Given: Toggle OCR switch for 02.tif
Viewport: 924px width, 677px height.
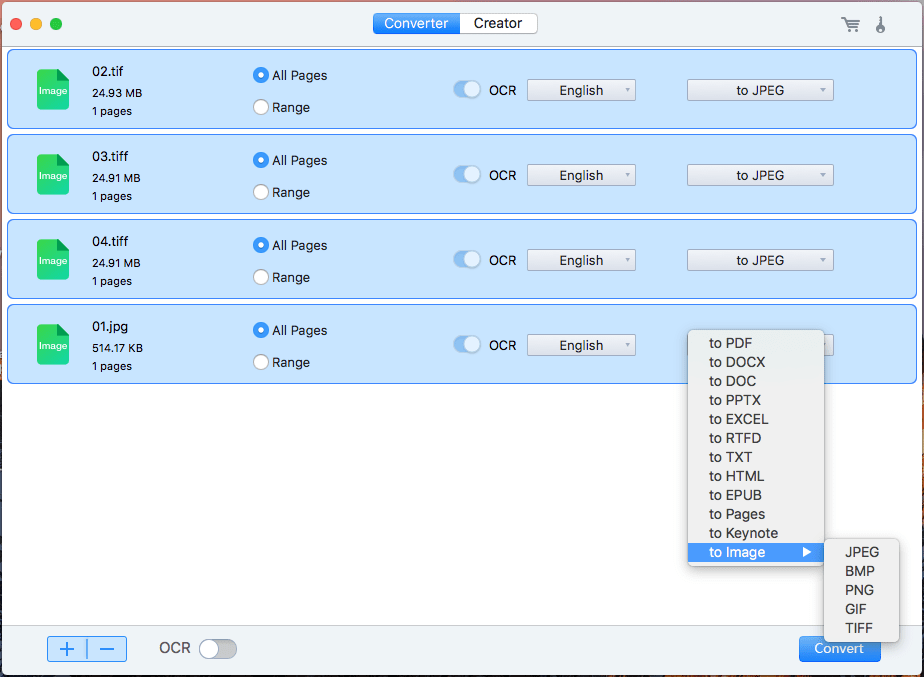Looking at the screenshot, I should (x=467, y=90).
